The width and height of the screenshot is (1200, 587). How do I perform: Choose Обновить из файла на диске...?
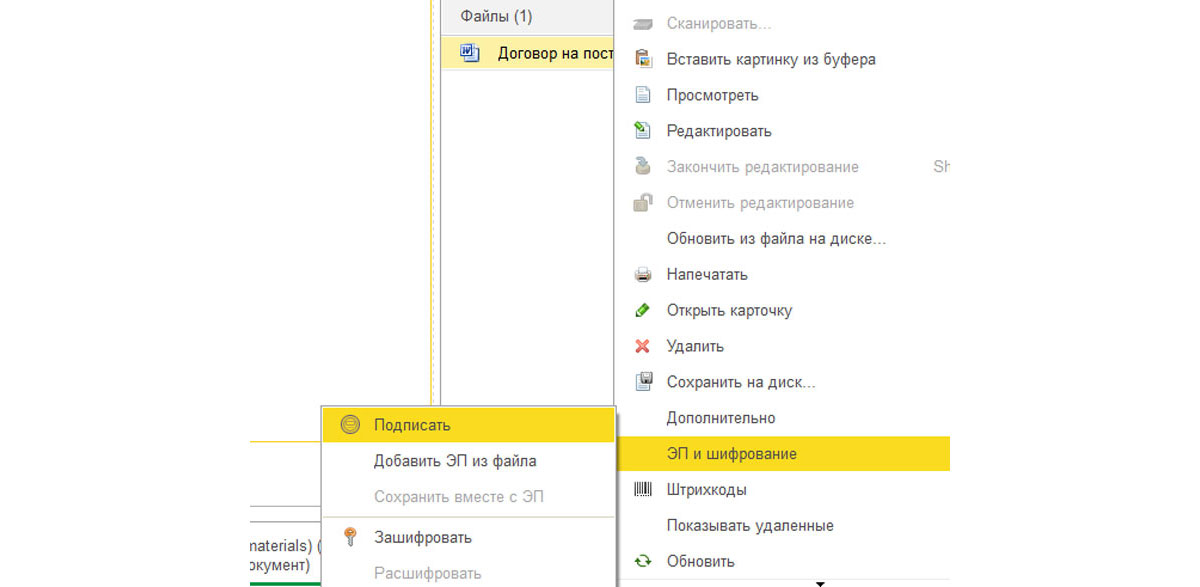tap(782, 239)
